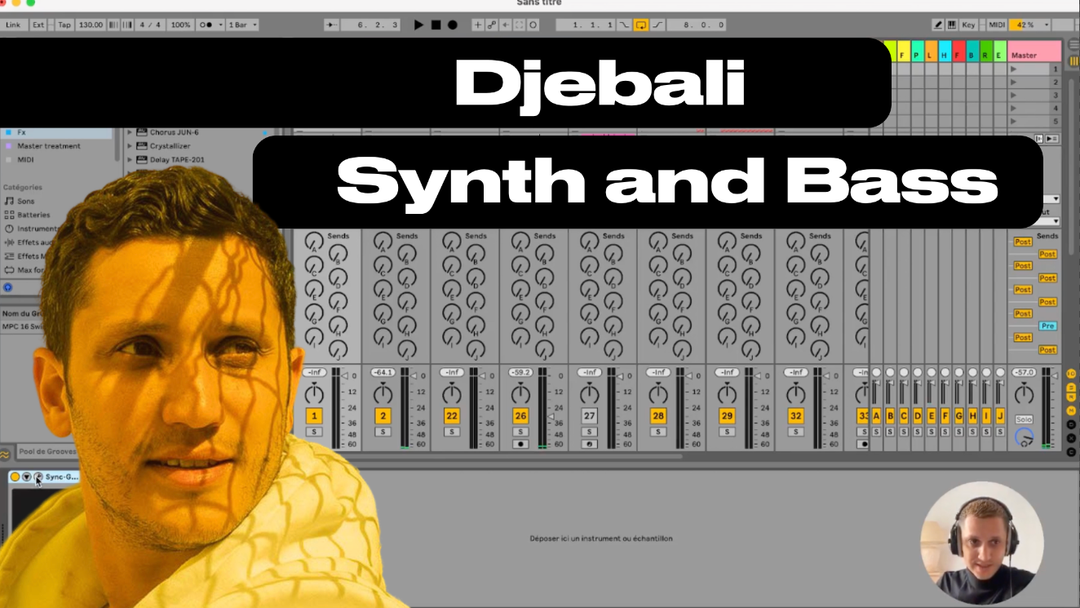Click the Tap tempo button
This screenshot has width=1080, height=608.
pos(64,24)
